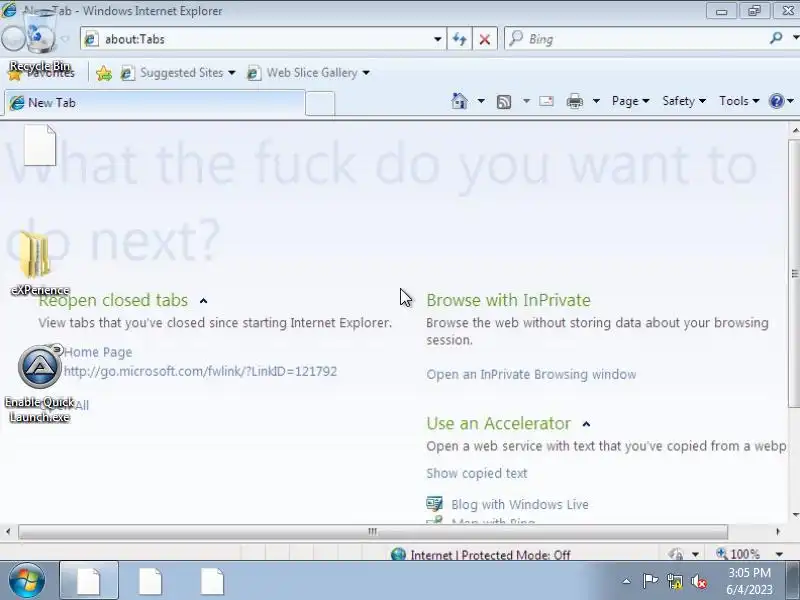Expand the Print dropdown arrow
This screenshot has height=600, width=800.
coord(596,101)
